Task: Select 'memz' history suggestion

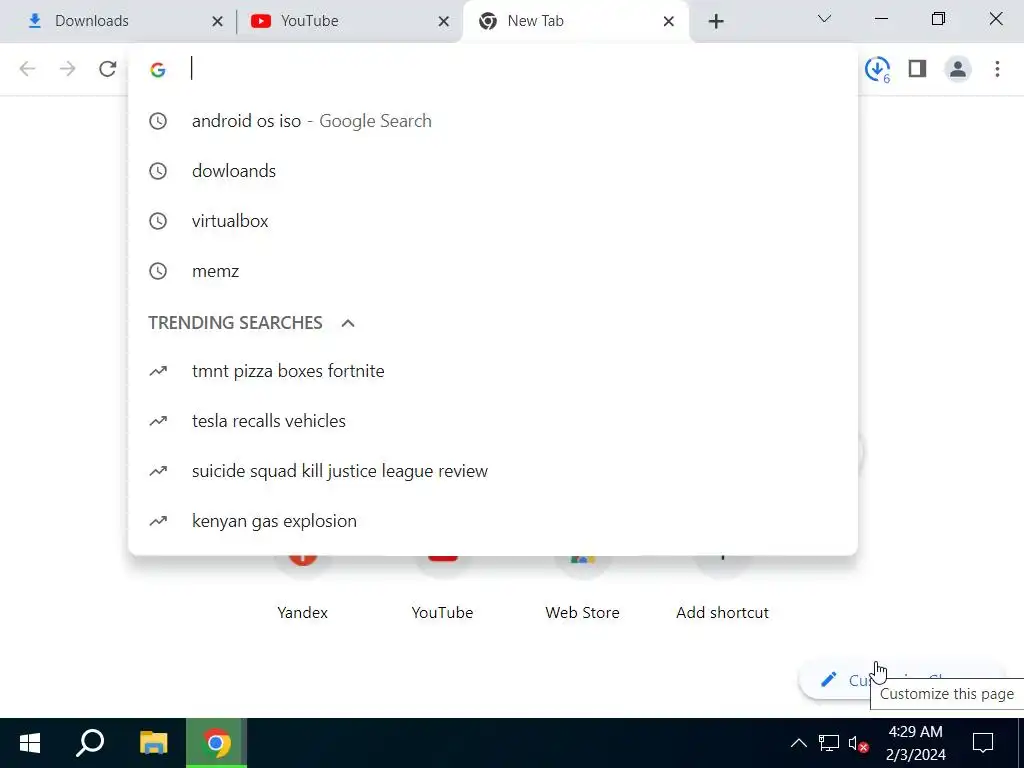Action: (493, 271)
